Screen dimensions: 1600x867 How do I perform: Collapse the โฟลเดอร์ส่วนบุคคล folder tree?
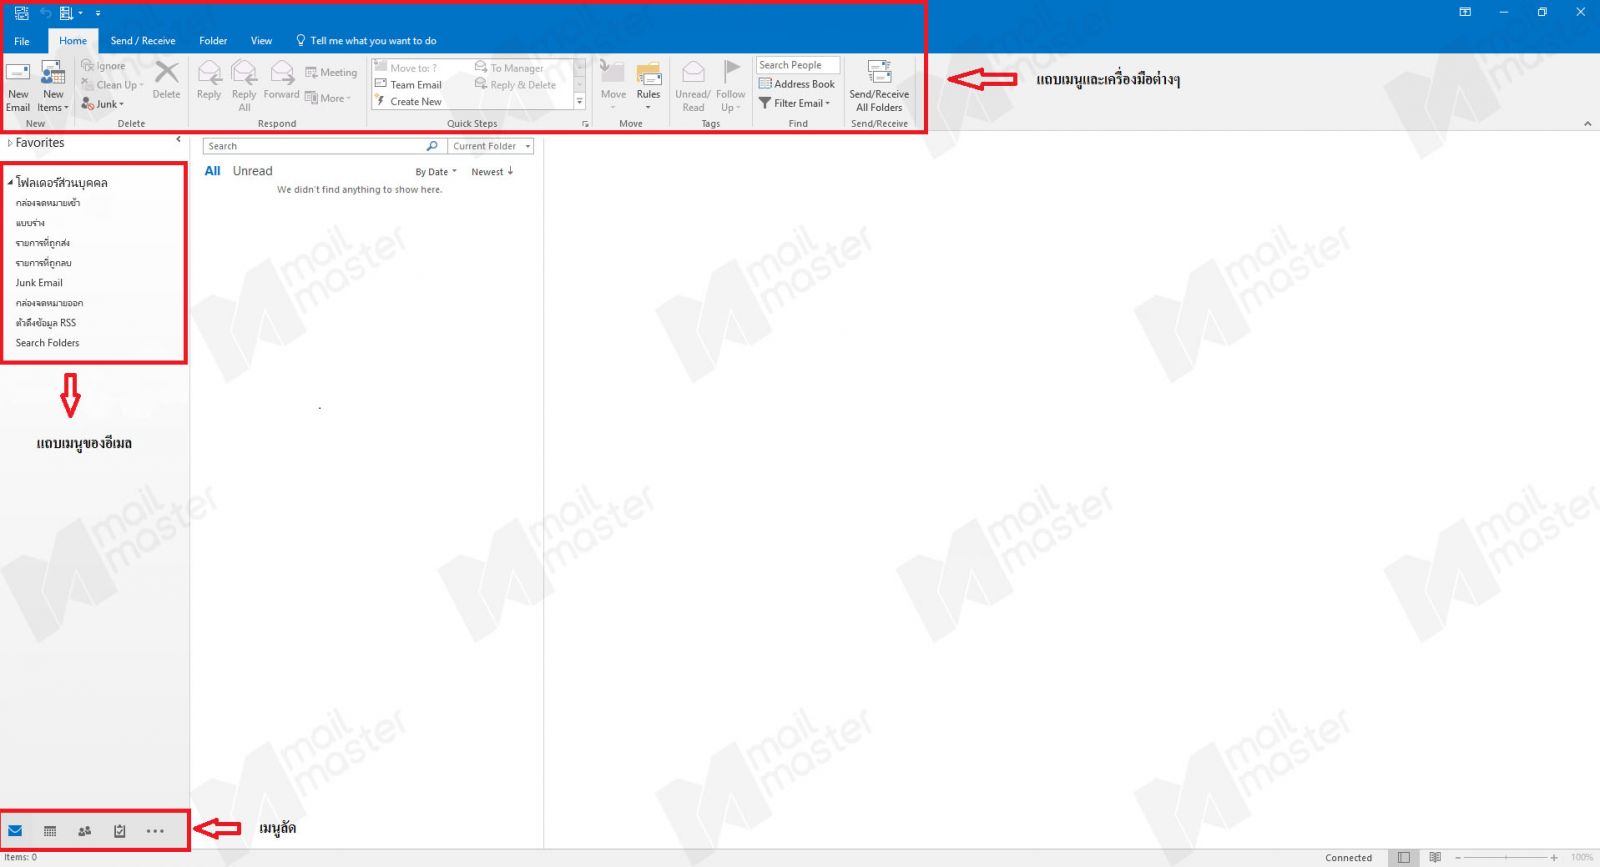(x=10, y=183)
